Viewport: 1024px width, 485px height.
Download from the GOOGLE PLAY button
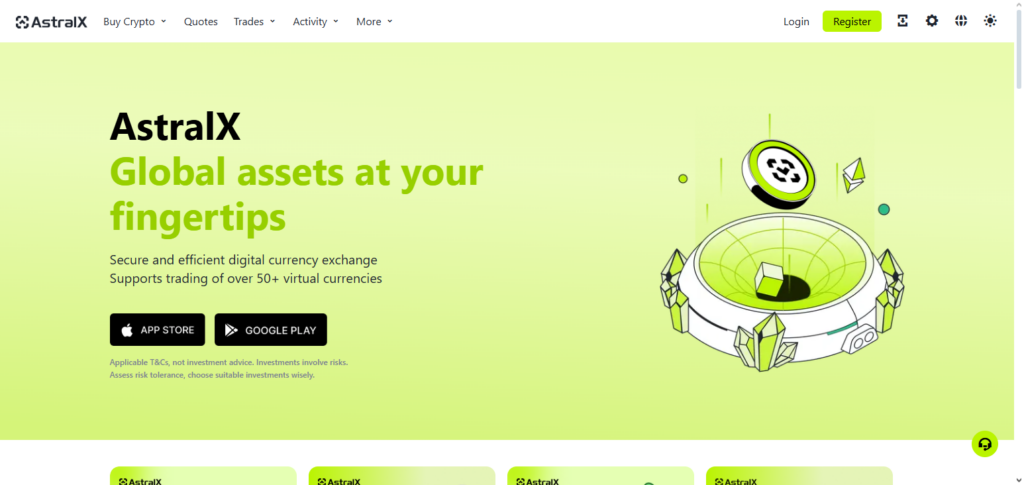pyautogui.click(x=271, y=330)
